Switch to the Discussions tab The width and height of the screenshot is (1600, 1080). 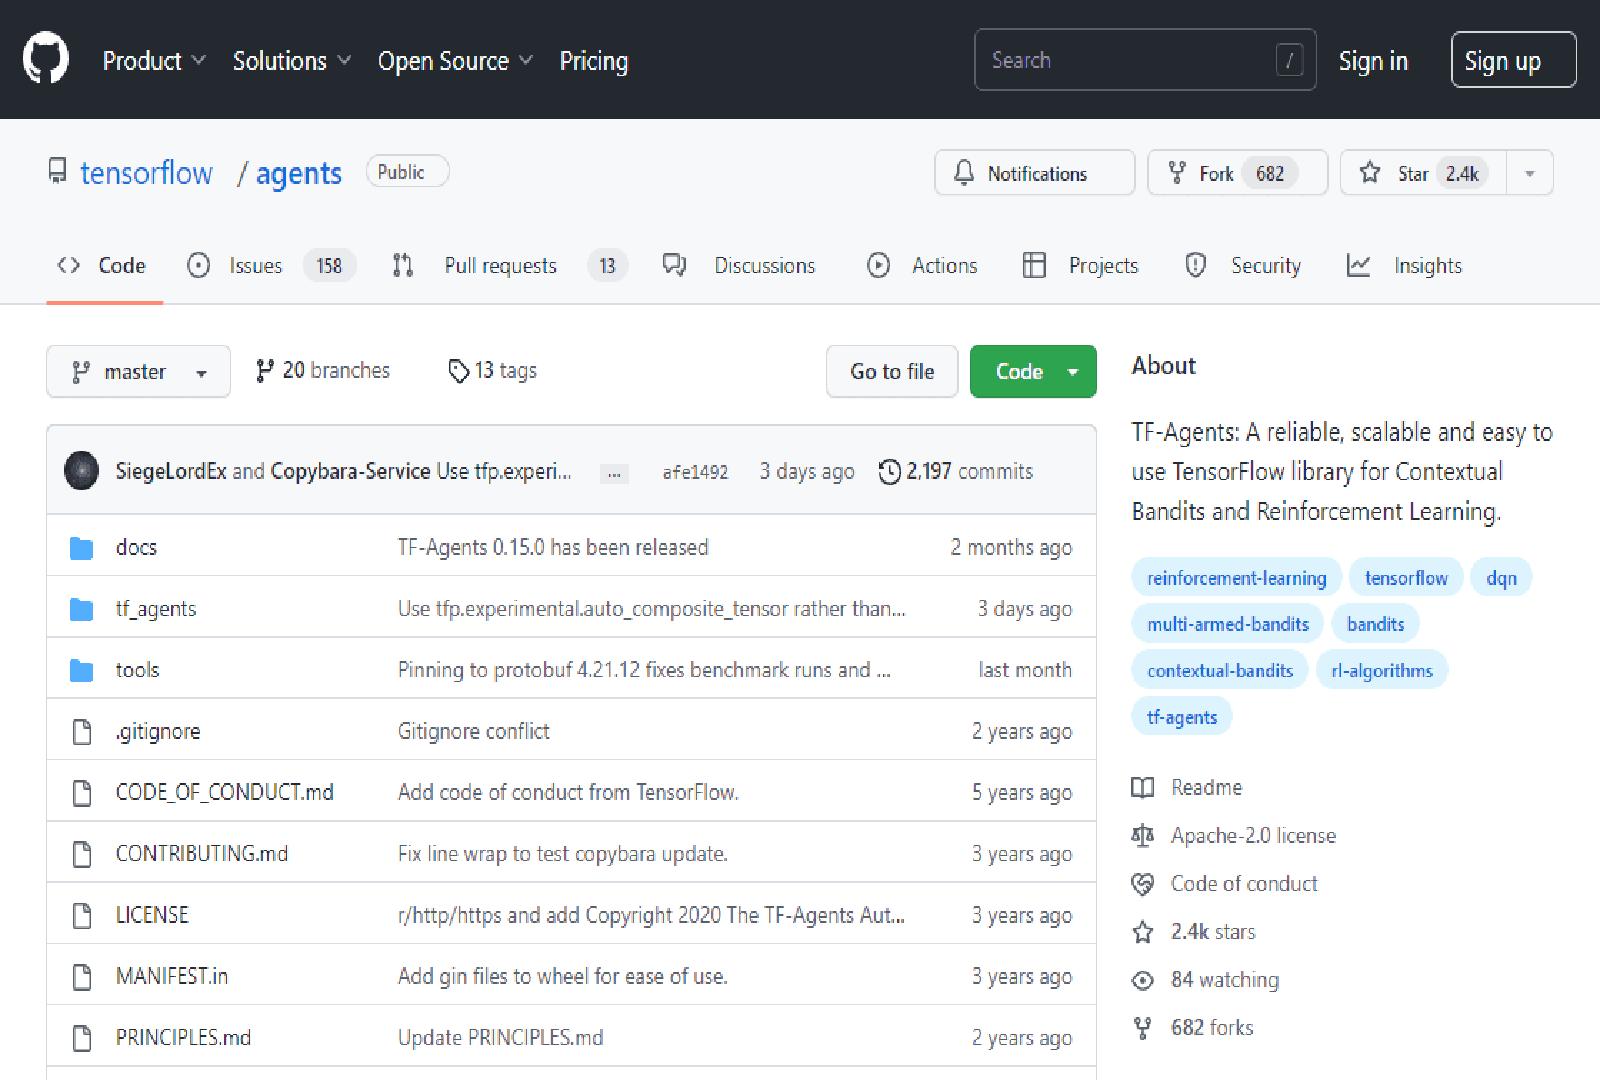point(764,265)
